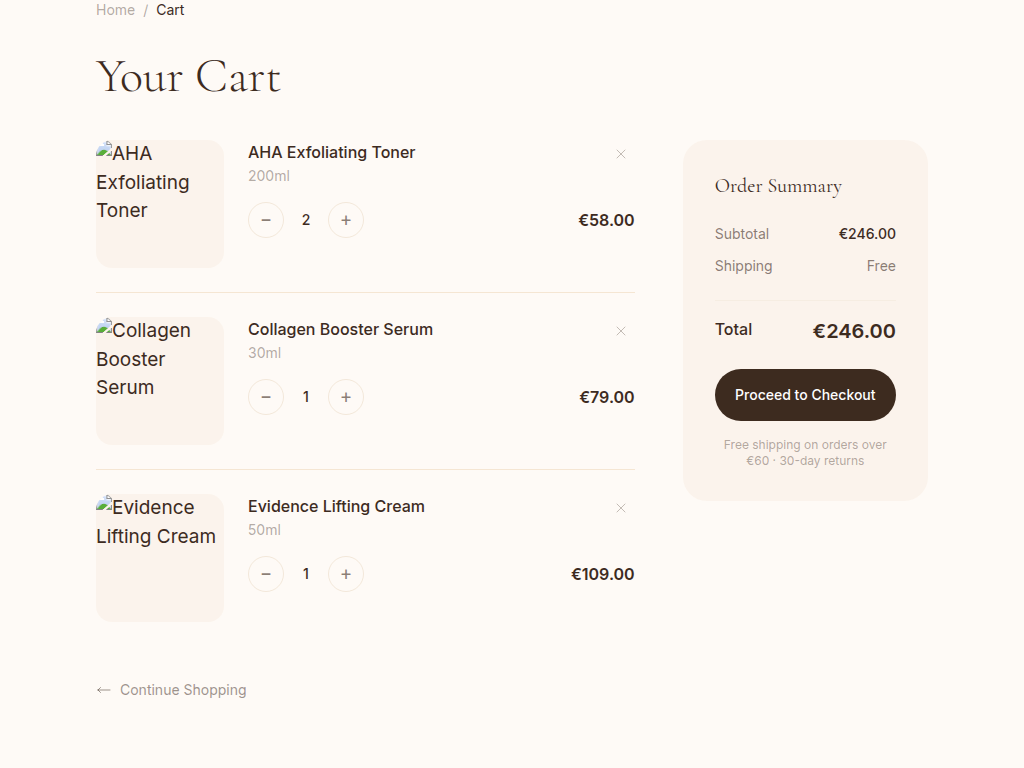
Task: Increase Collagen Booster Serum quantity
Action: (346, 397)
